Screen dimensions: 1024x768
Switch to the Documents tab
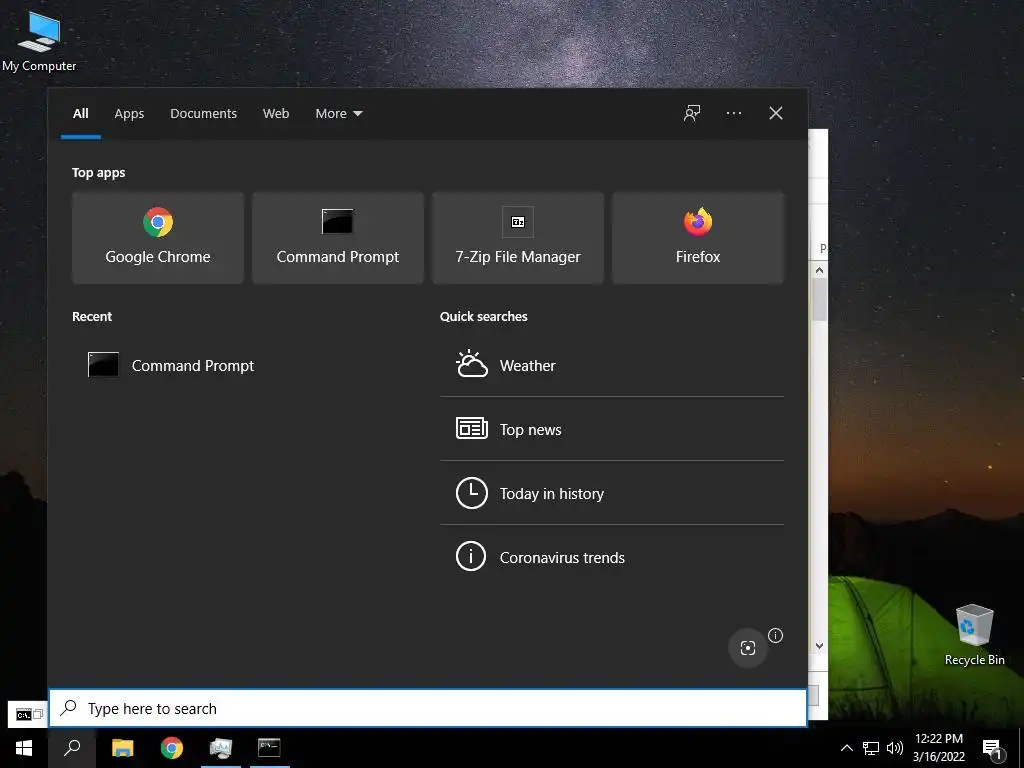coord(203,114)
